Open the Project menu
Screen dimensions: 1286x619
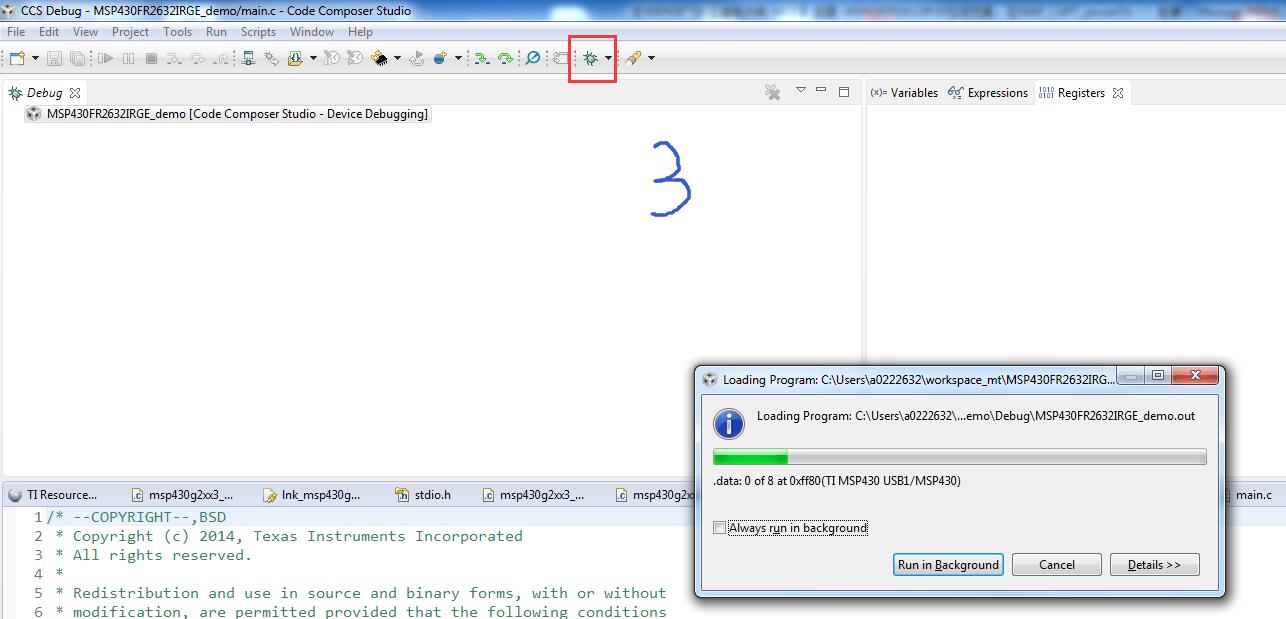coord(130,32)
